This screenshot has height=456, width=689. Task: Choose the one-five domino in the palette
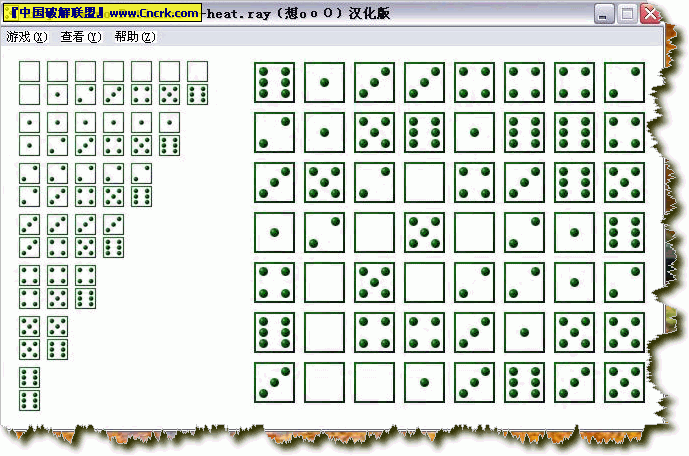pos(141,134)
